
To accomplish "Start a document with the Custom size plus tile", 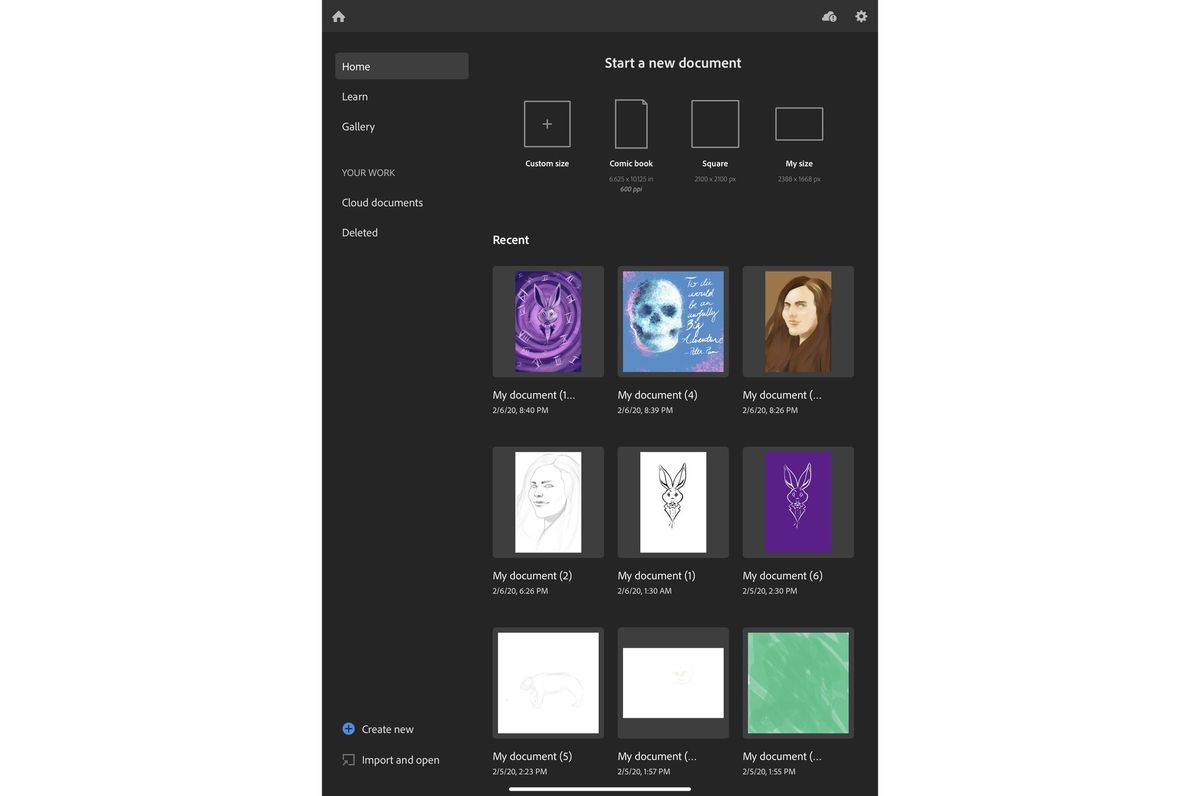I will 547,123.
